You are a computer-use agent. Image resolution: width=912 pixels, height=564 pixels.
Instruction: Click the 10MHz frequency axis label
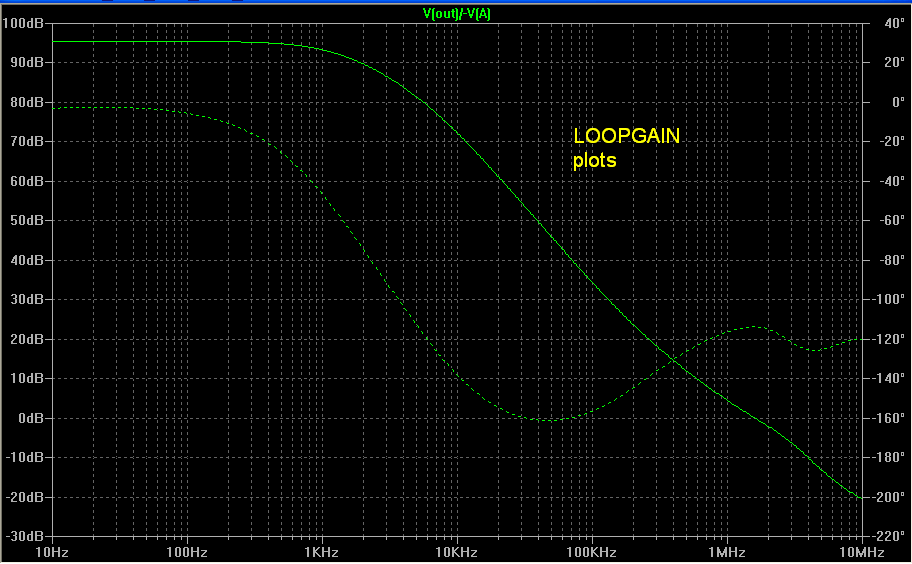862,552
